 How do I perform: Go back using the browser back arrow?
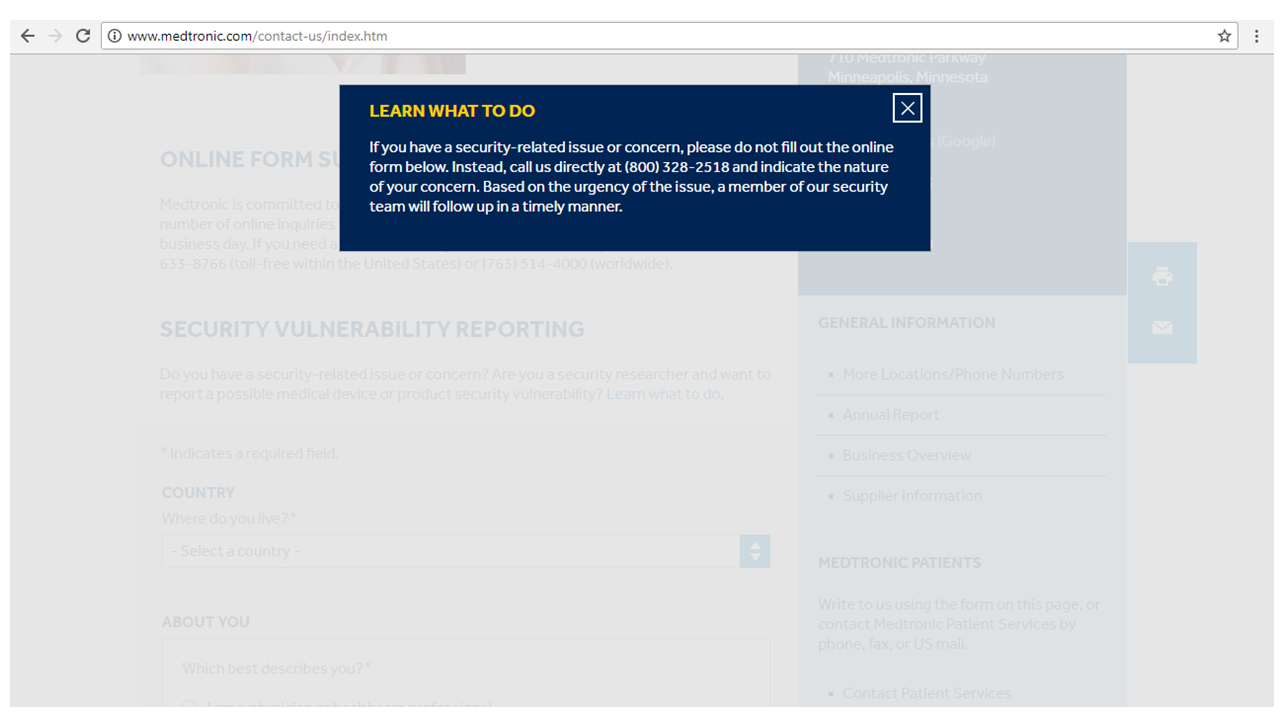coord(28,36)
